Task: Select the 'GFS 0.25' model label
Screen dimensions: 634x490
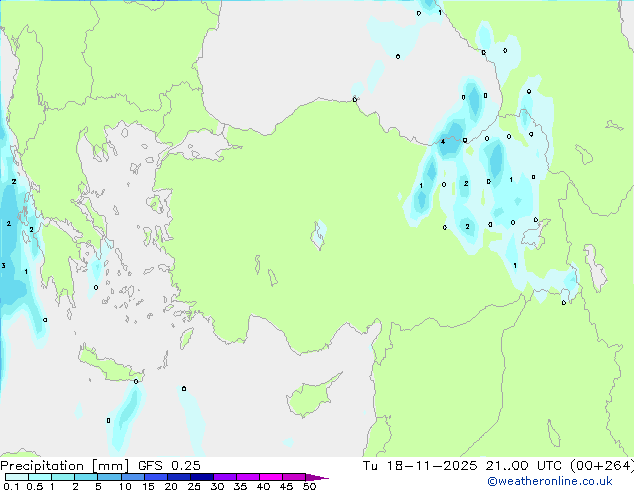Action: pyautogui.click(x=169, y=466)
